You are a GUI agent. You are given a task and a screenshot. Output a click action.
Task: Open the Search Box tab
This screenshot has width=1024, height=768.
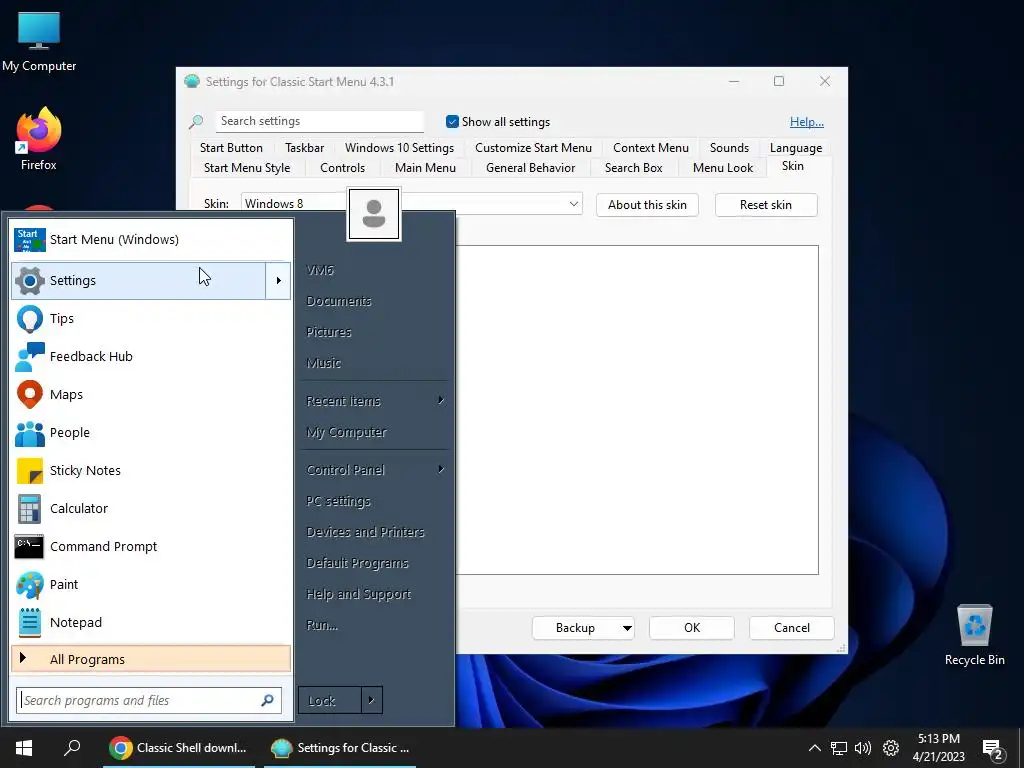(x=633, y=168)
